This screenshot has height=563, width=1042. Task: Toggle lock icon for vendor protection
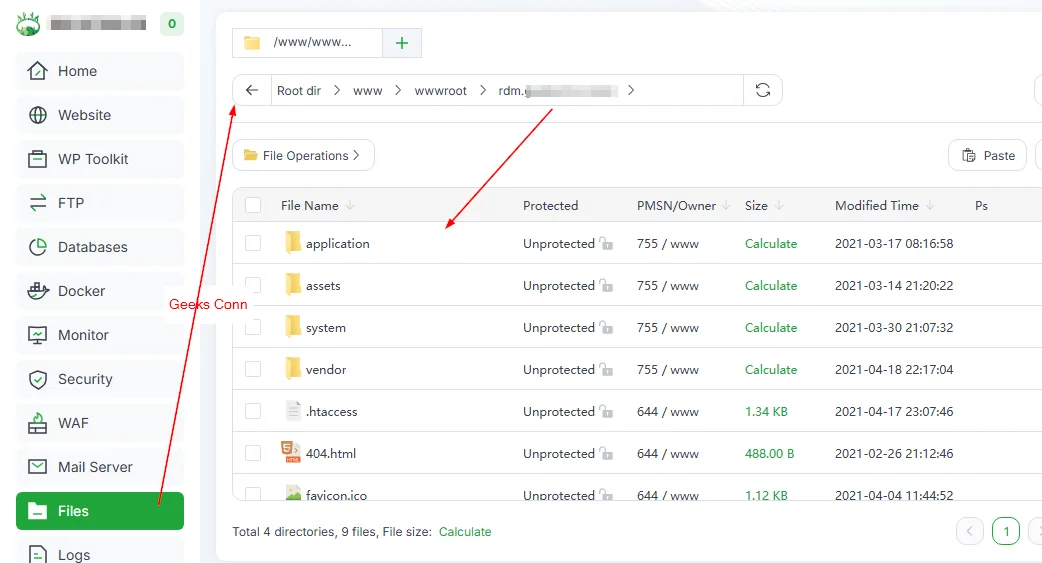605,369
